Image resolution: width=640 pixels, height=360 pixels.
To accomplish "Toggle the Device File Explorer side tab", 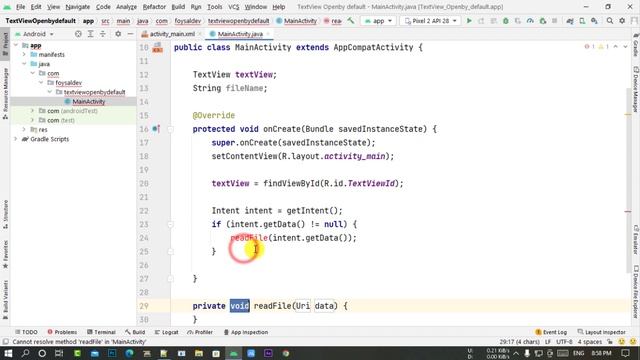I will point(636,292).
